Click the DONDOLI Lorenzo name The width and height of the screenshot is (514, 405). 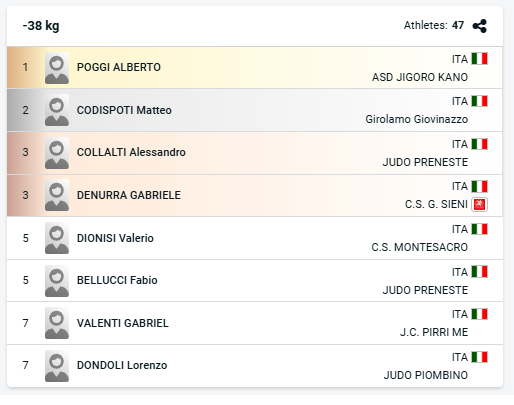(x=122, y=365)
